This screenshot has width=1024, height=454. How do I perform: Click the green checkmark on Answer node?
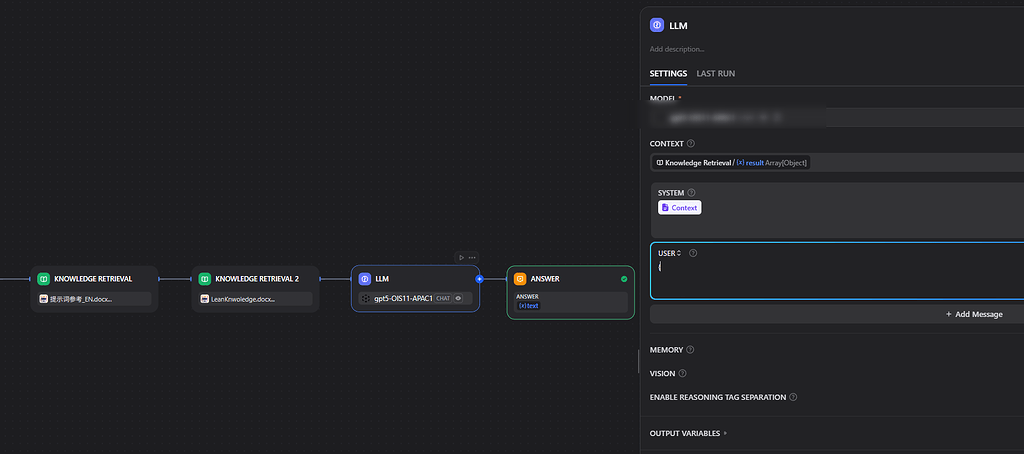tap(624, 279)
